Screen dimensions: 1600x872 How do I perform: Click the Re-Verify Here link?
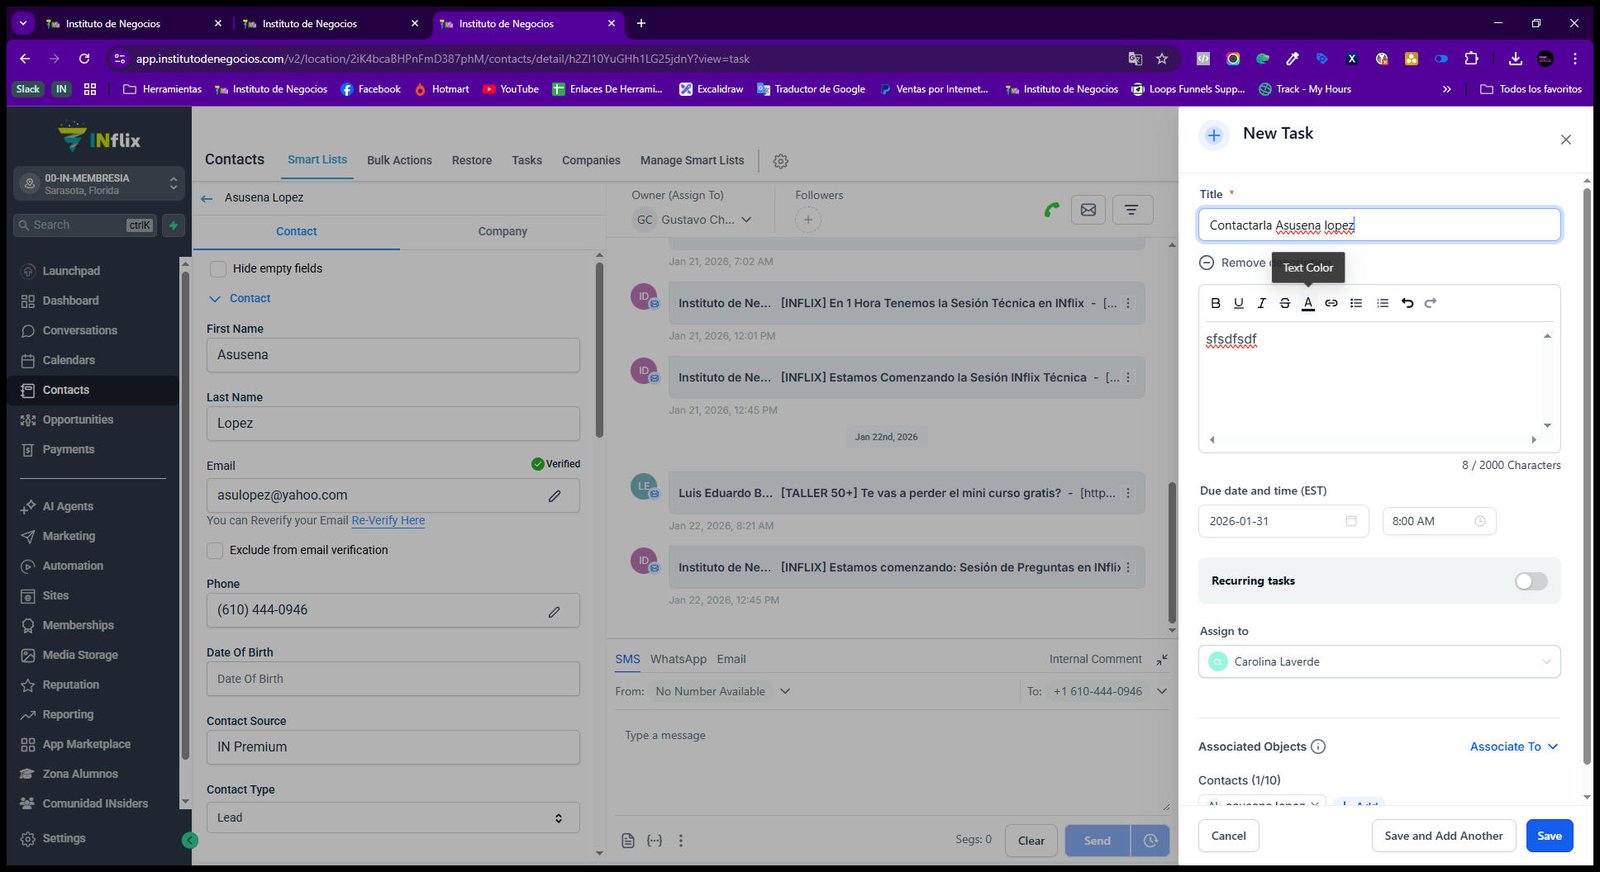pos(388,521)
